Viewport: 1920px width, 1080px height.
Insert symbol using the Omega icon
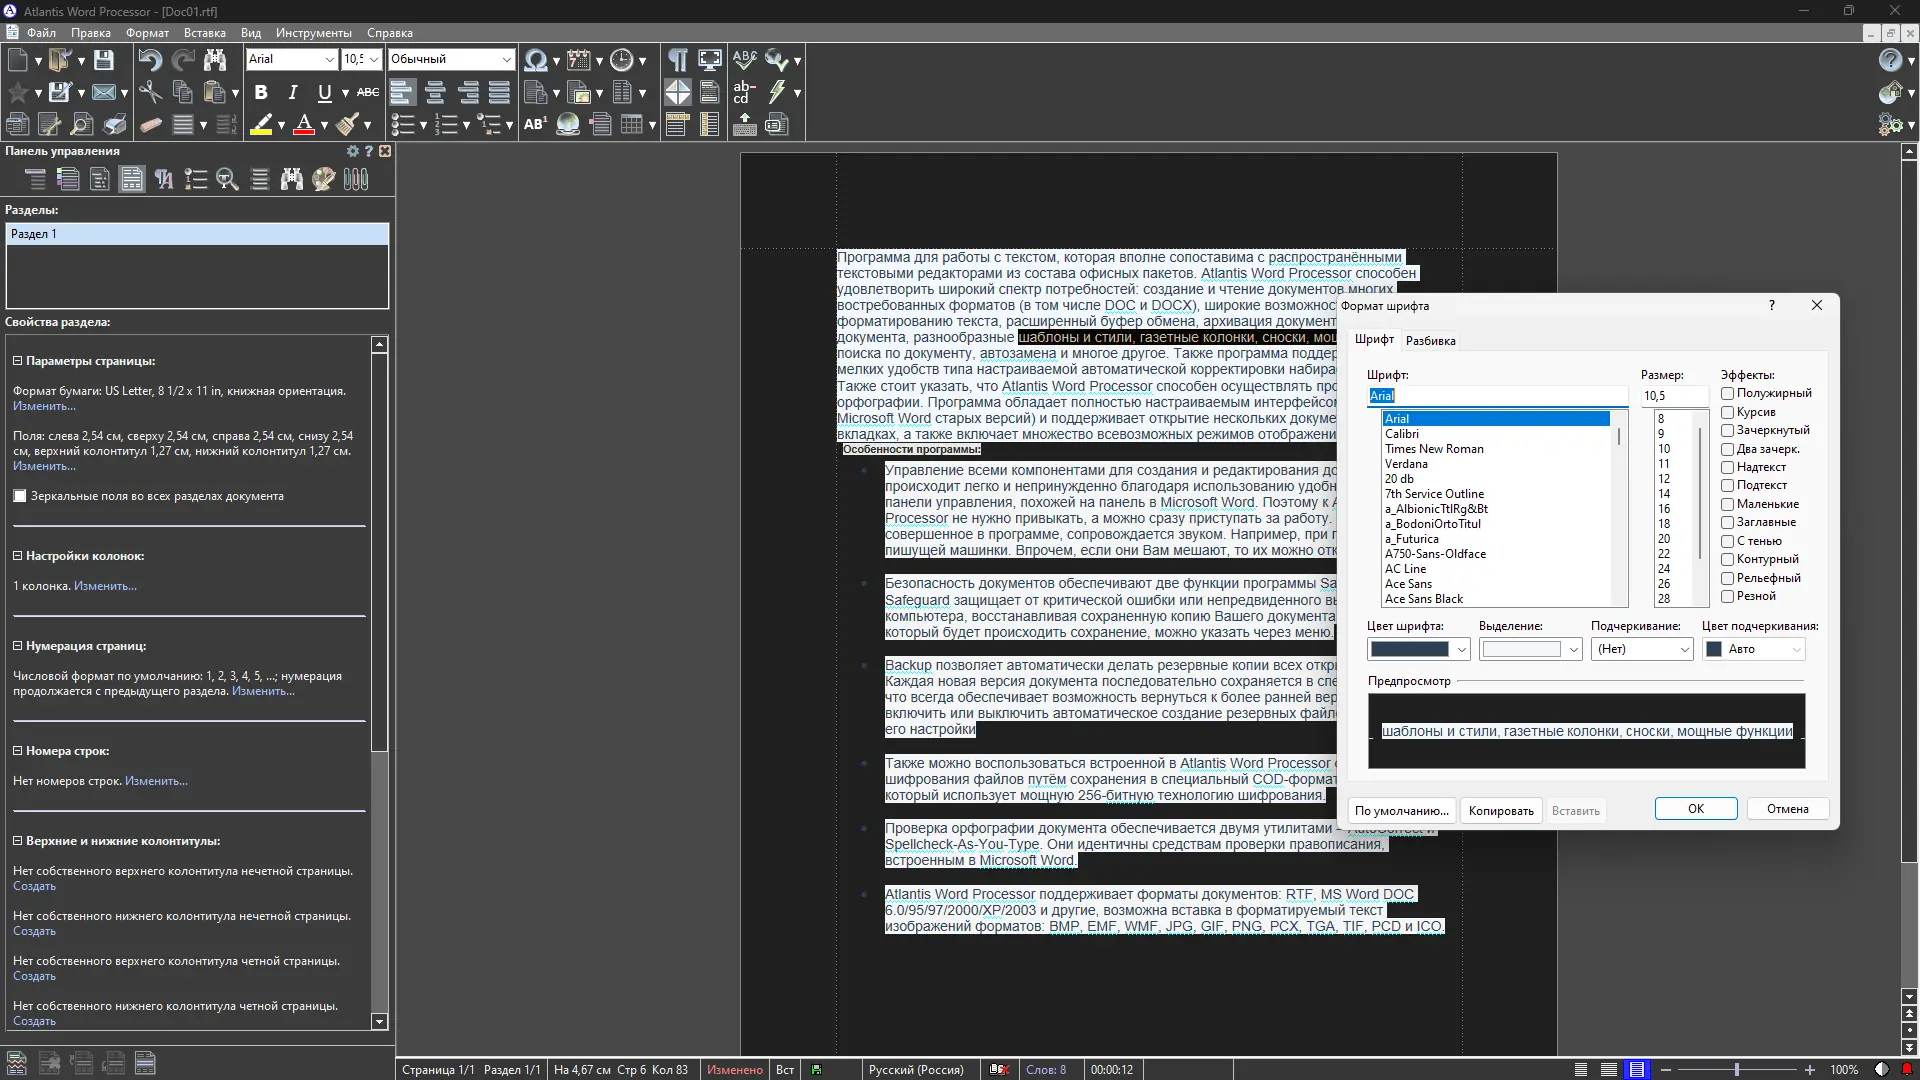[x=535, y=60]
